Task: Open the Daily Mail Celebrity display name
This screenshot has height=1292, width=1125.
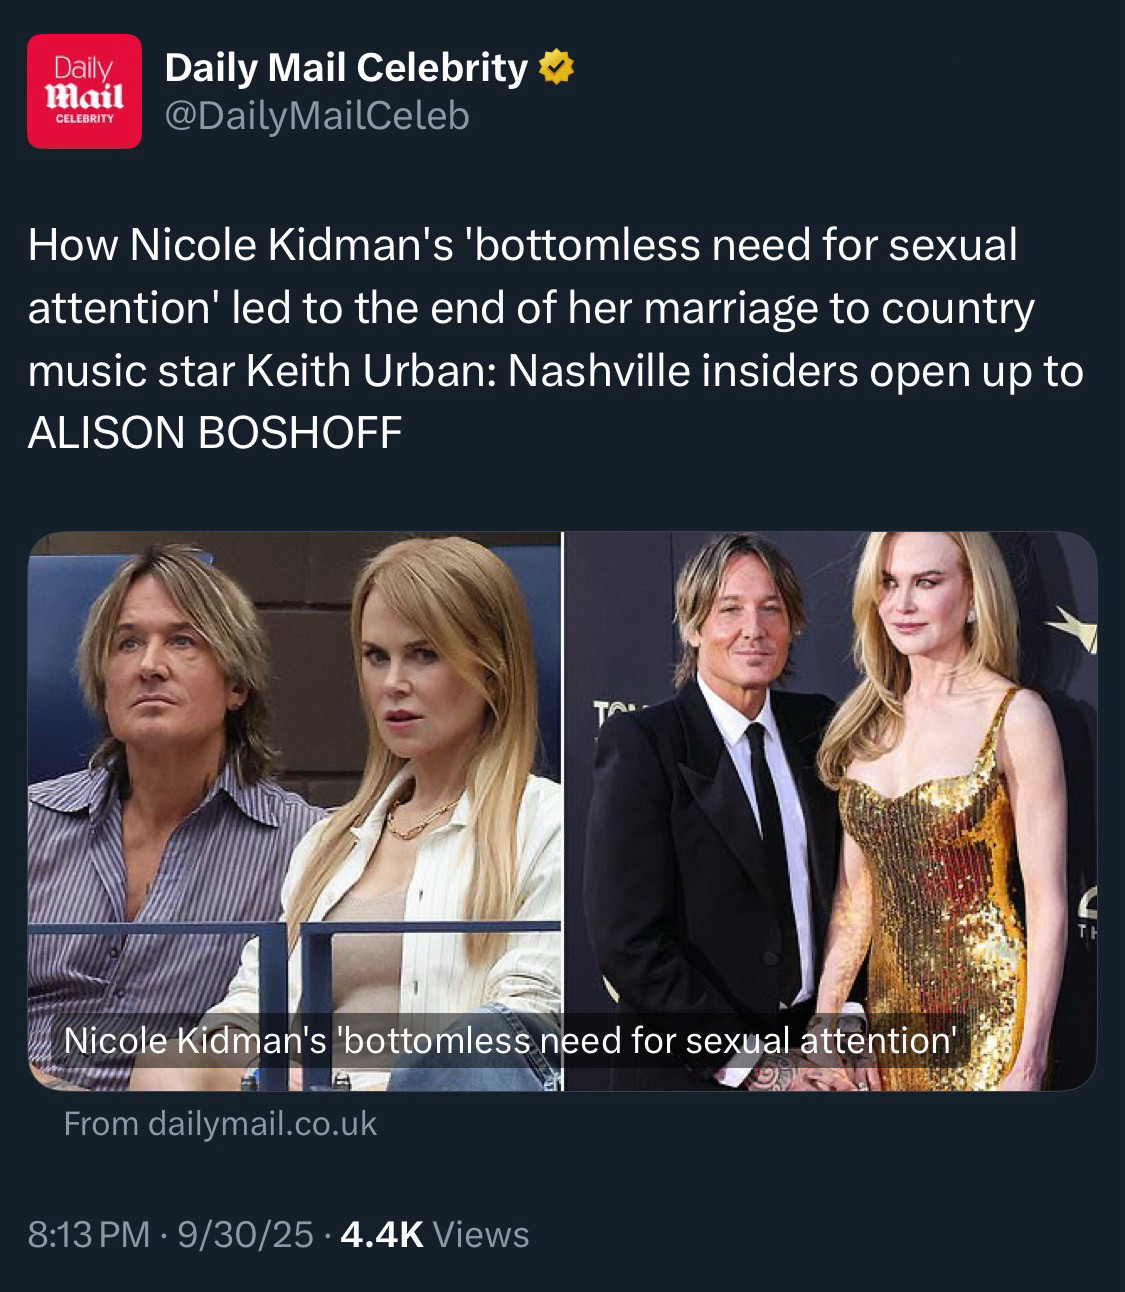Action: coord(345,68)
